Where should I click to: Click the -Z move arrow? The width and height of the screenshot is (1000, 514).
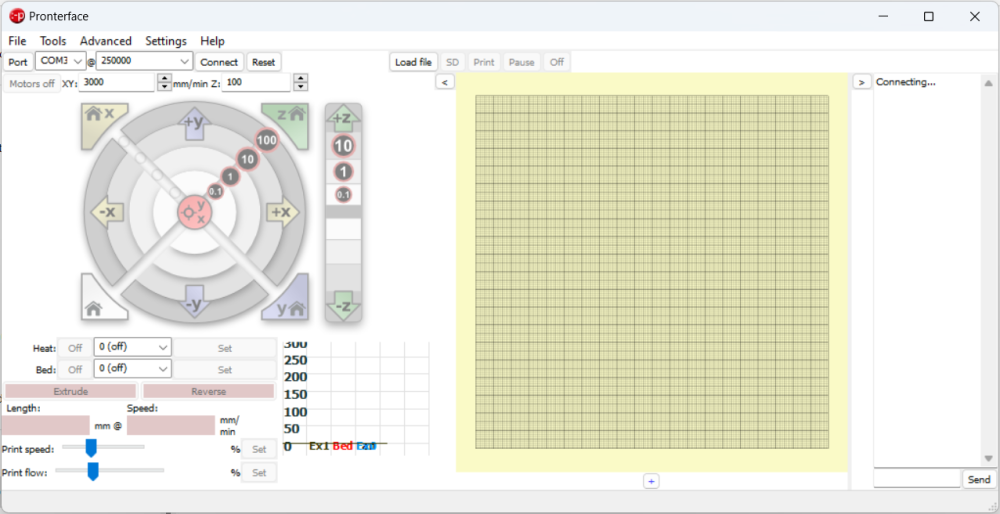click(x=343, y=306)
